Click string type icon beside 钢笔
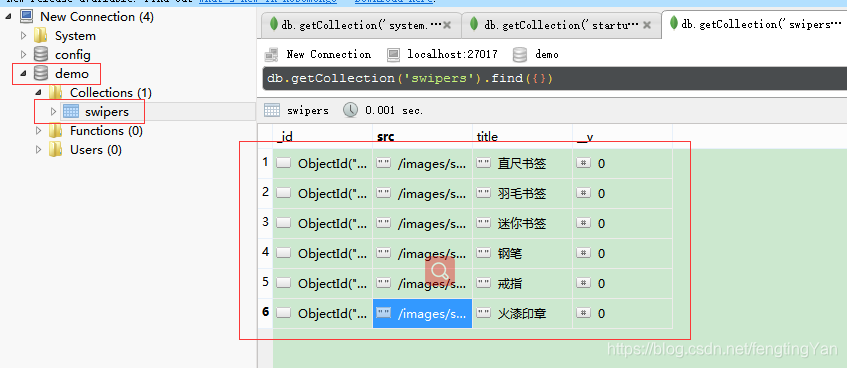 pyautogui.click(x=483, y=253)
